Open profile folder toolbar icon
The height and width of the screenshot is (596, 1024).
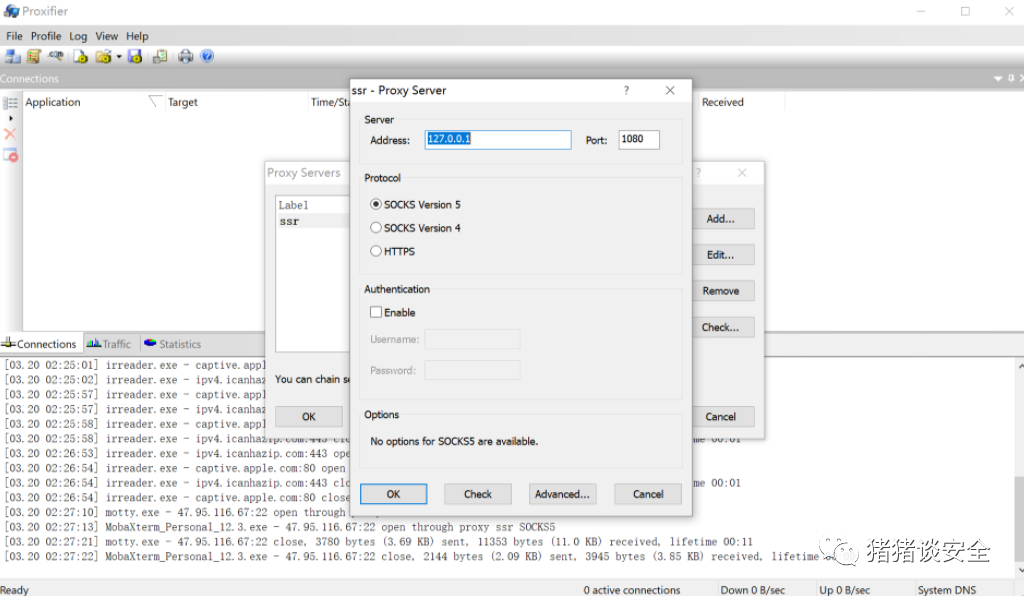pyautogui.click(x=103, y=56)
